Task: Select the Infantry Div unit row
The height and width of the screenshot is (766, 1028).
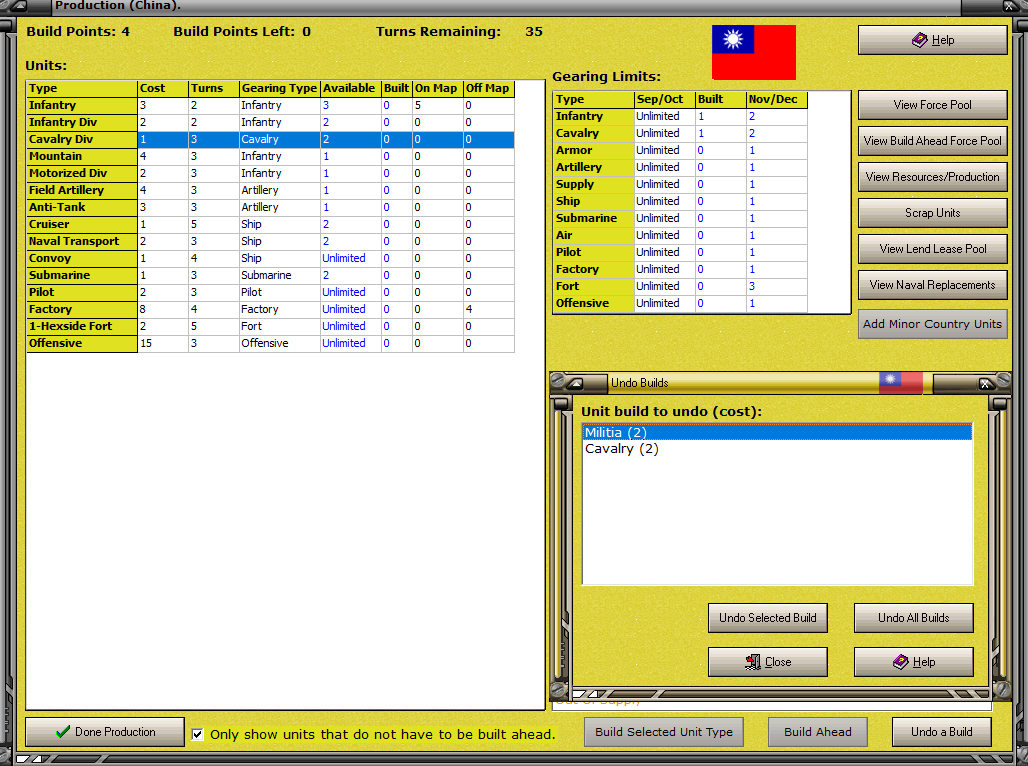Action: point(270,123)
